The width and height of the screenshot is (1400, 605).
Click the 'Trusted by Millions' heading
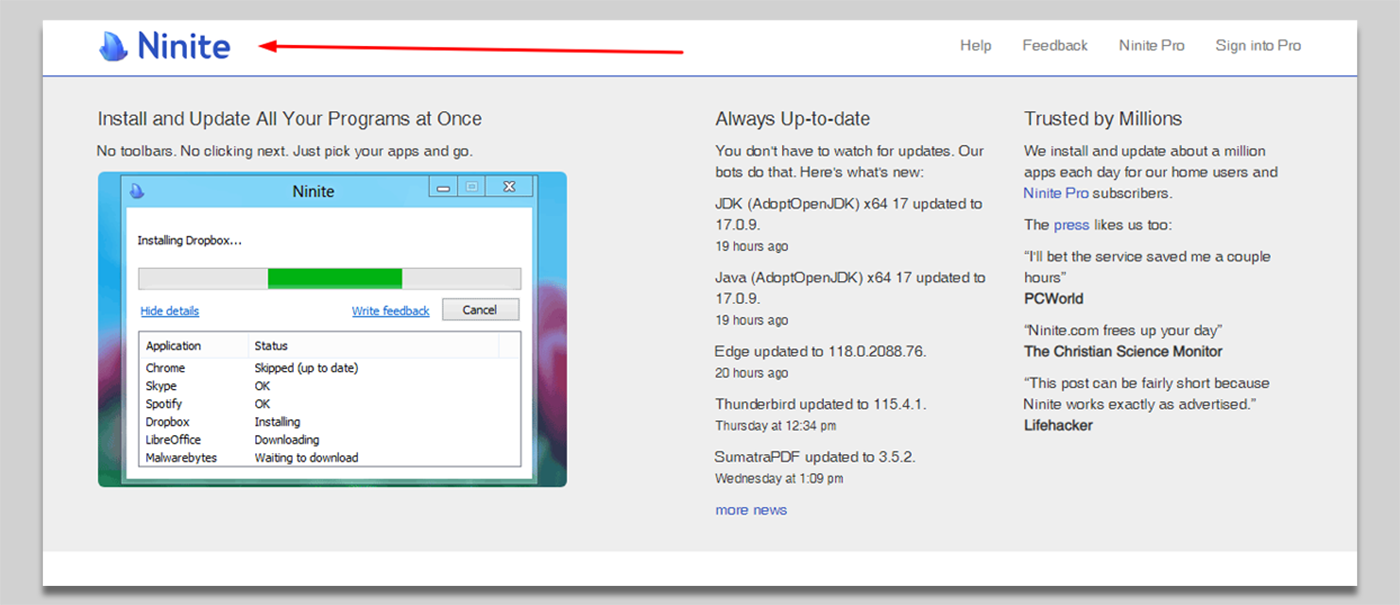coord(1103,119)
